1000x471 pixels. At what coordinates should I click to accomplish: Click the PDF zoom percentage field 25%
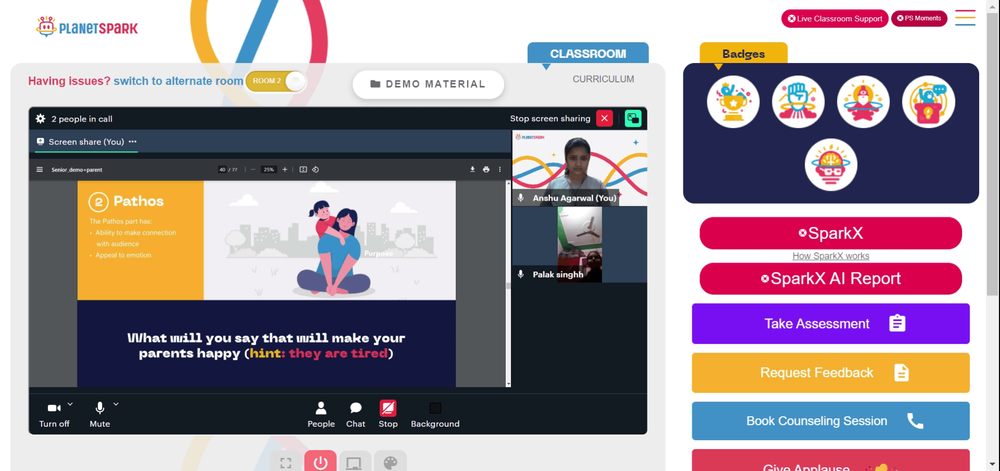[x=268, y=170]
